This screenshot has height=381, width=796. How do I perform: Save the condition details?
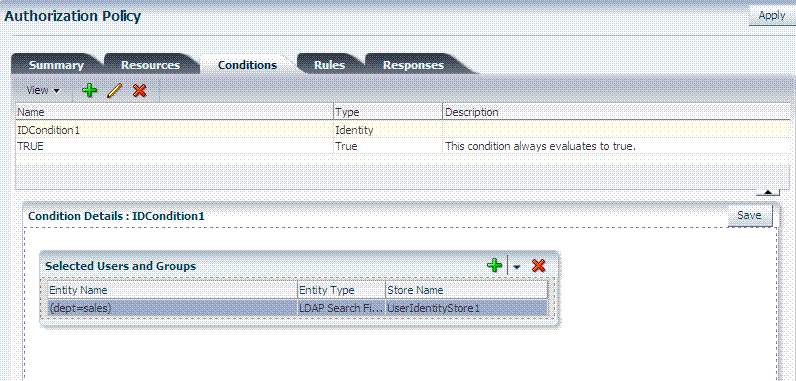[749, 215]
